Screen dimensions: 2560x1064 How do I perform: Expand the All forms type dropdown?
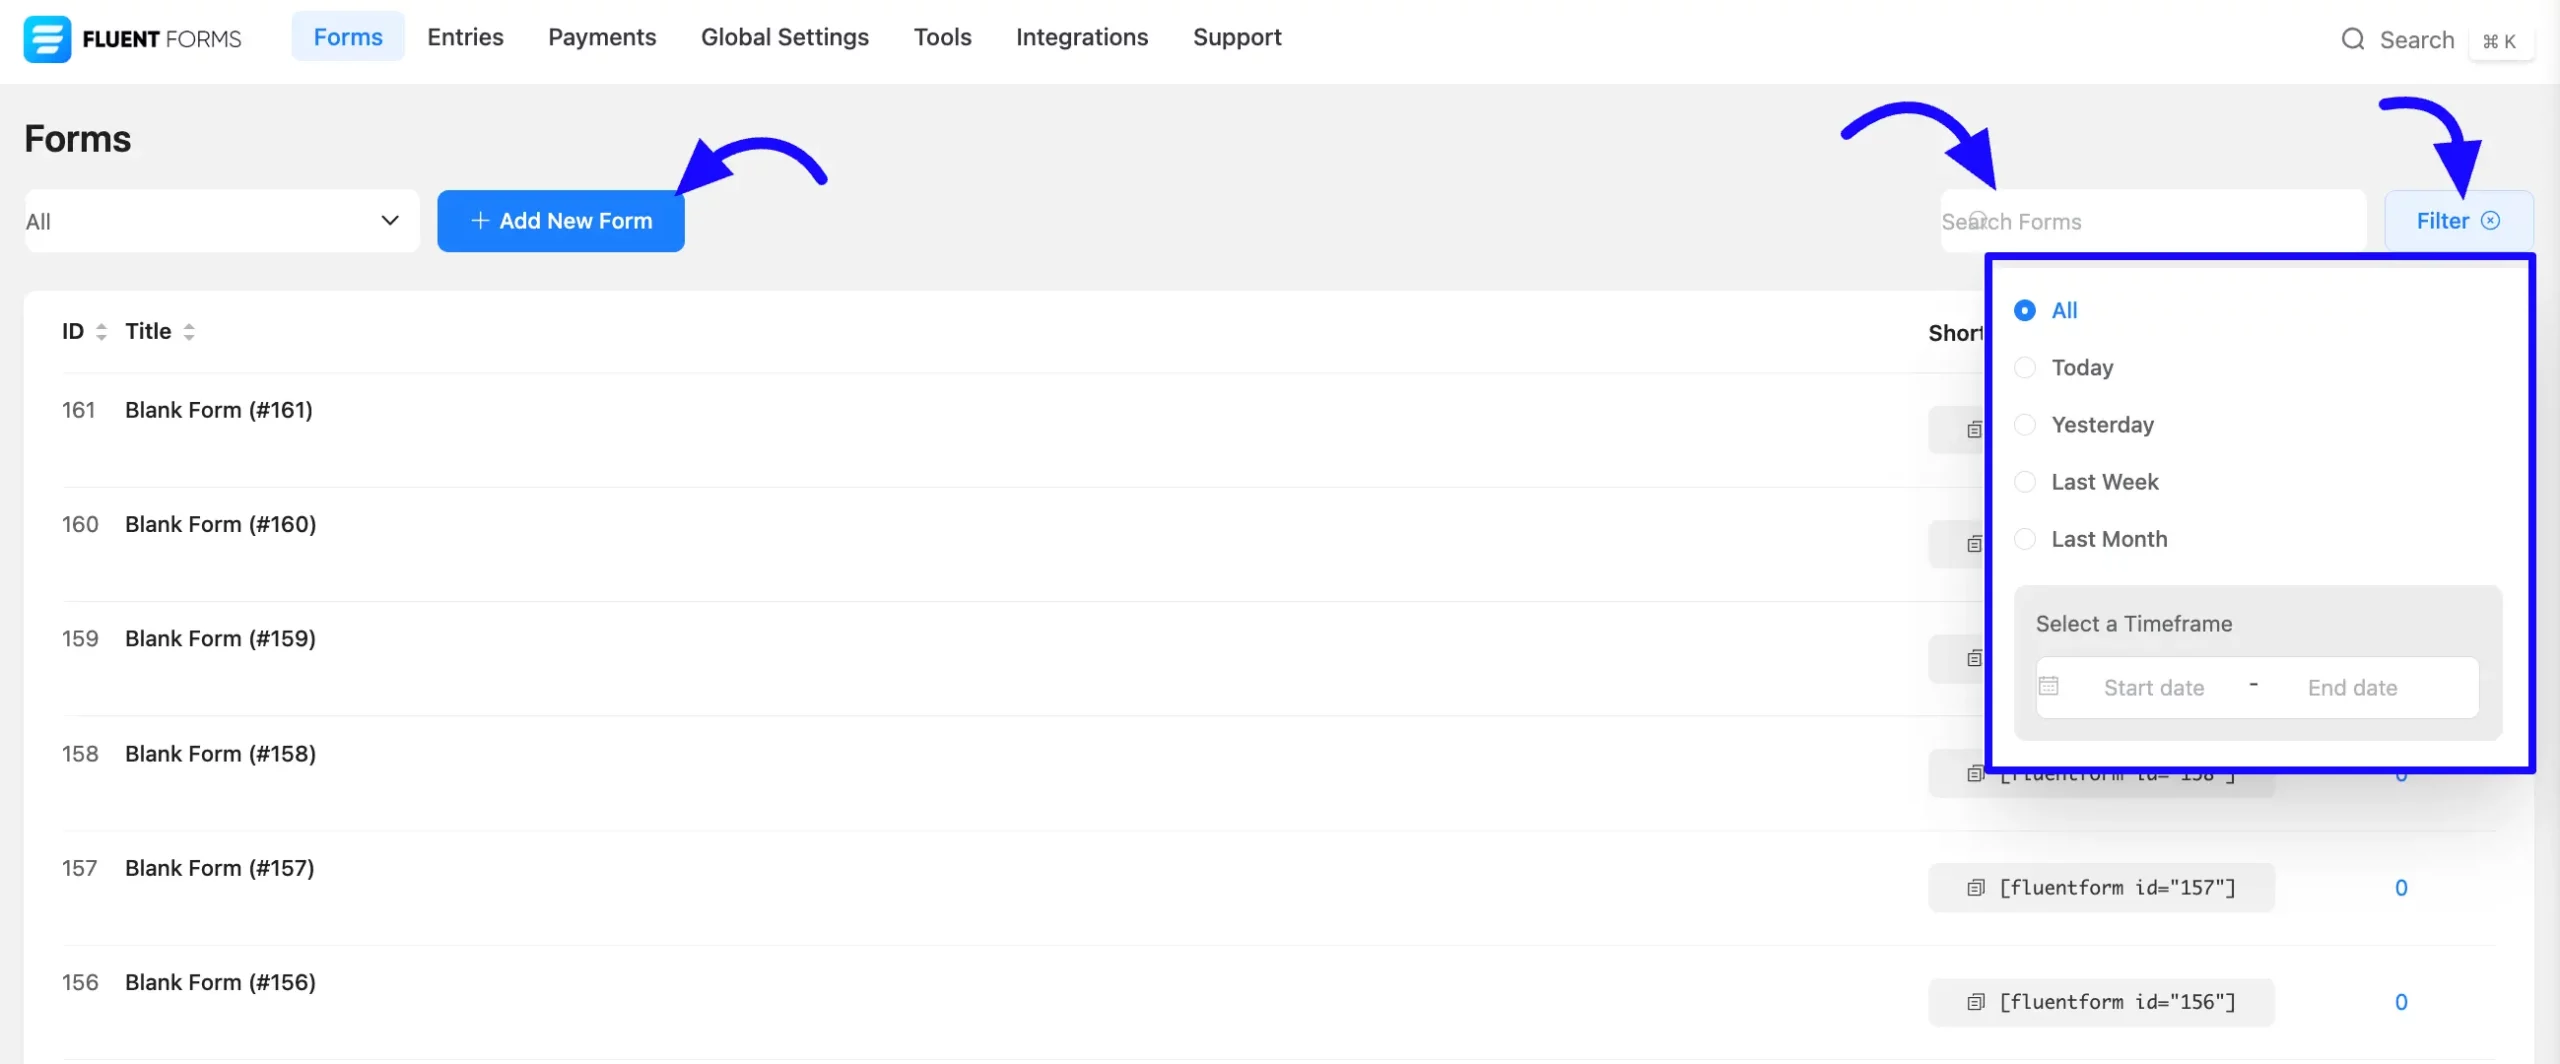pos(222,221)
